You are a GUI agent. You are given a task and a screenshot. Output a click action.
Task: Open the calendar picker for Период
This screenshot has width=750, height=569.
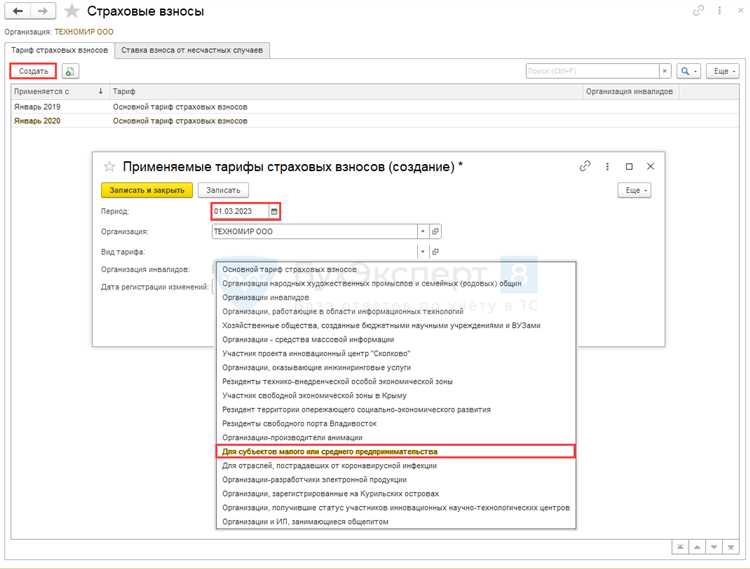[x=274, y=211]
